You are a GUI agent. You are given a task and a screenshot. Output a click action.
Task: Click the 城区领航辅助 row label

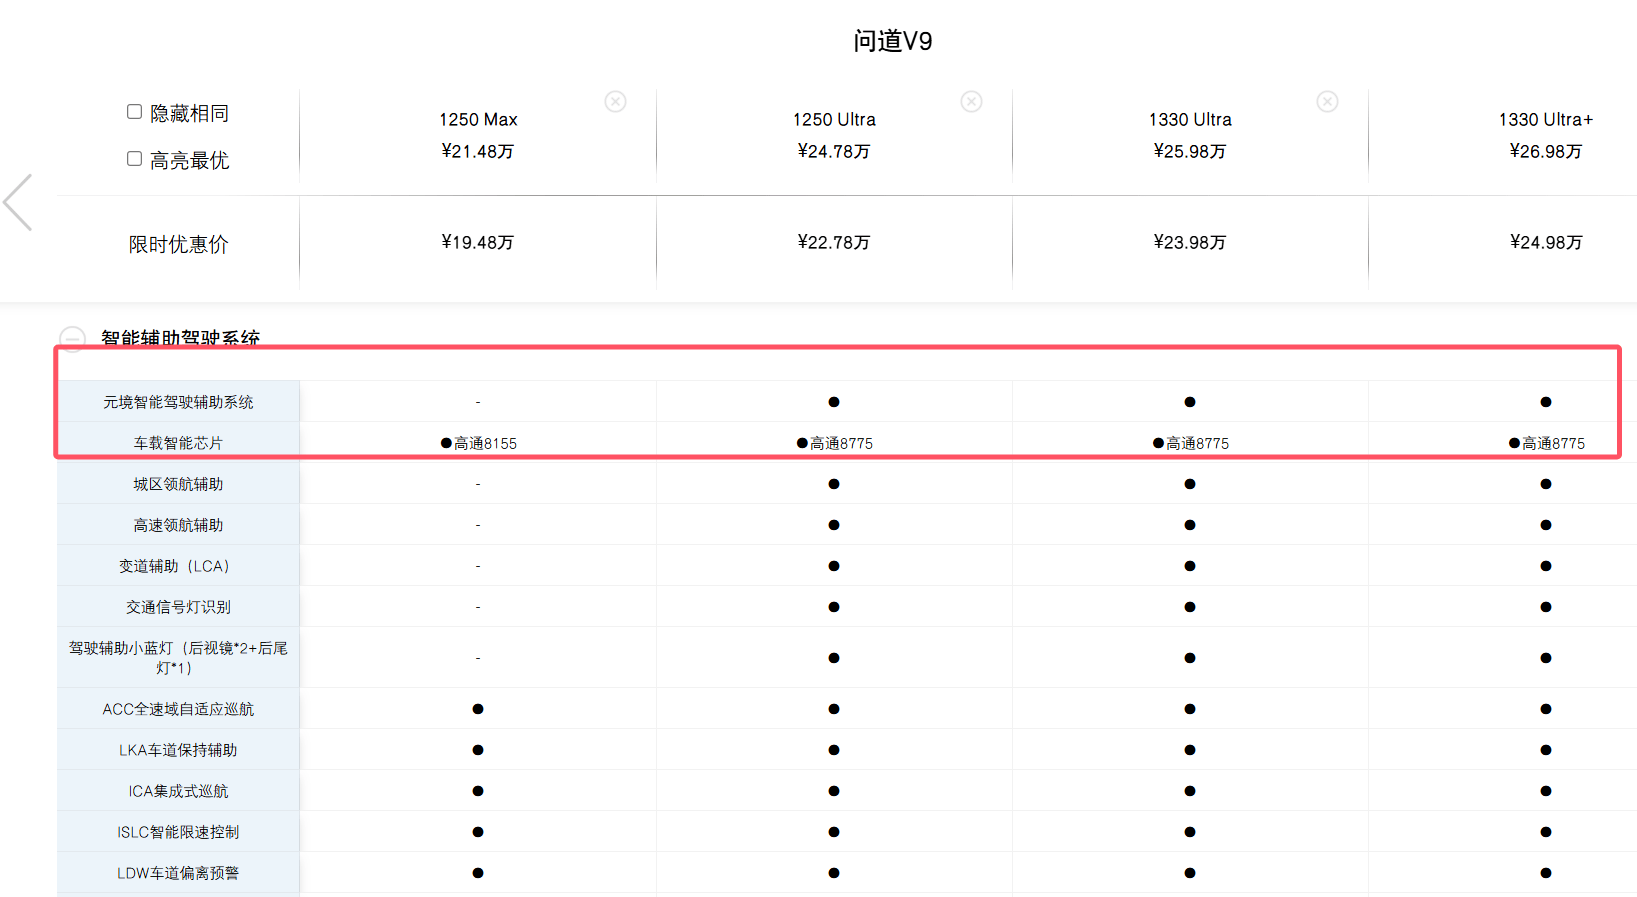pos(178,484)
